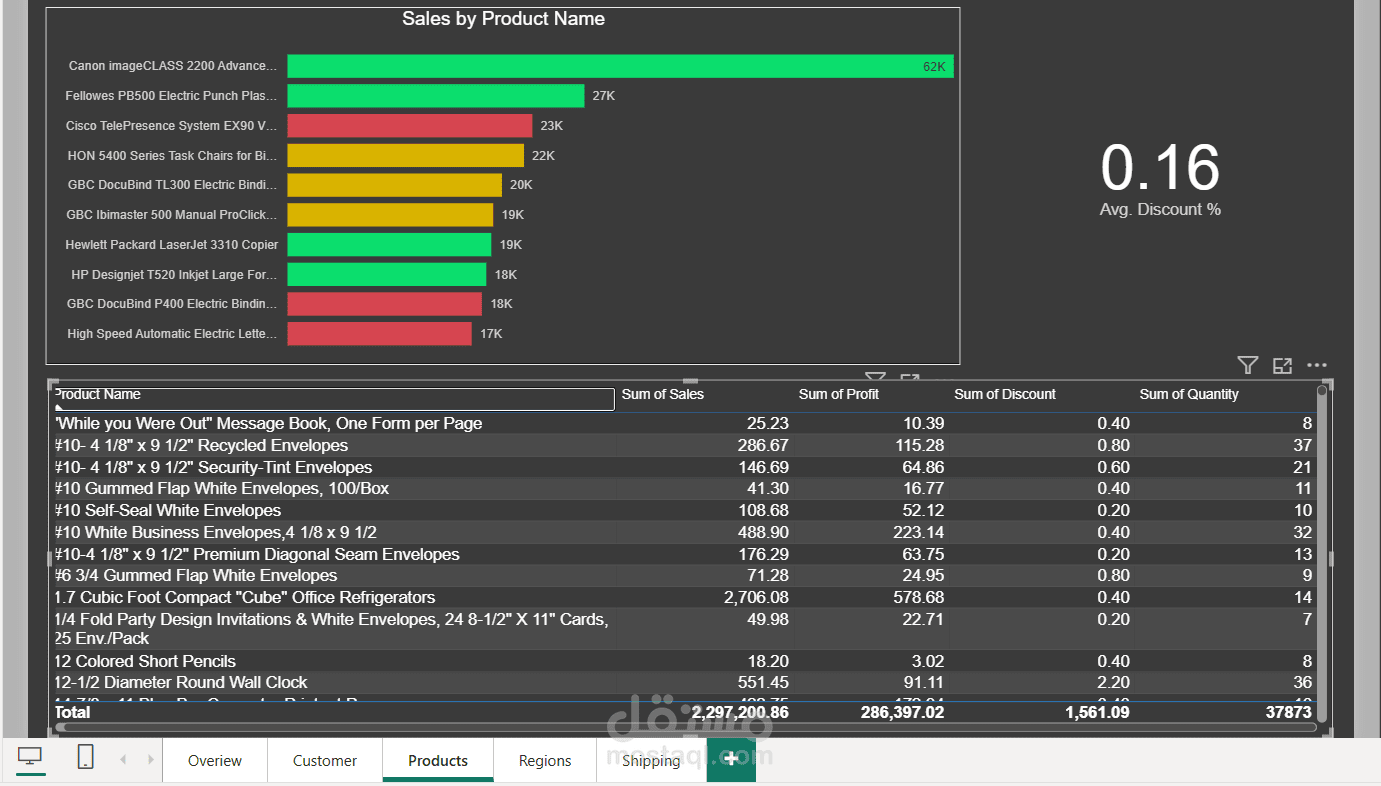This screenshot has width=1381, height=786.
Task: Click the next page tabs arrow
Action: tap(151, 760)
